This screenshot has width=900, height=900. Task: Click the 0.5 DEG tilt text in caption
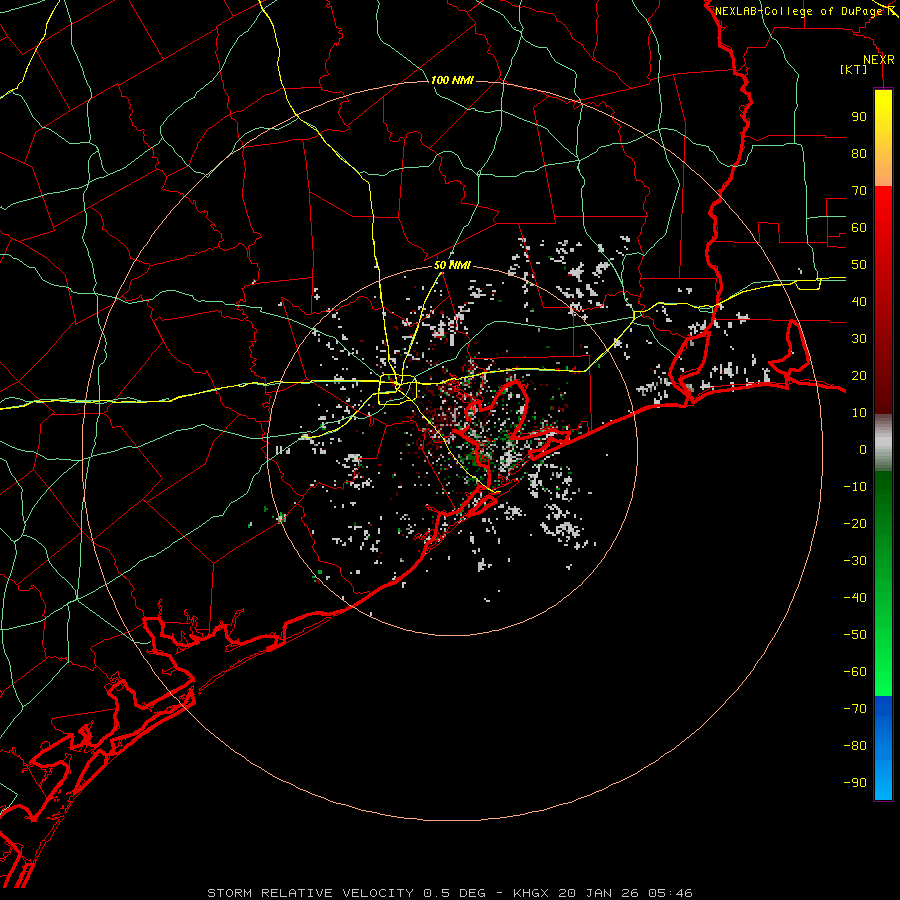tap(455, 893)
